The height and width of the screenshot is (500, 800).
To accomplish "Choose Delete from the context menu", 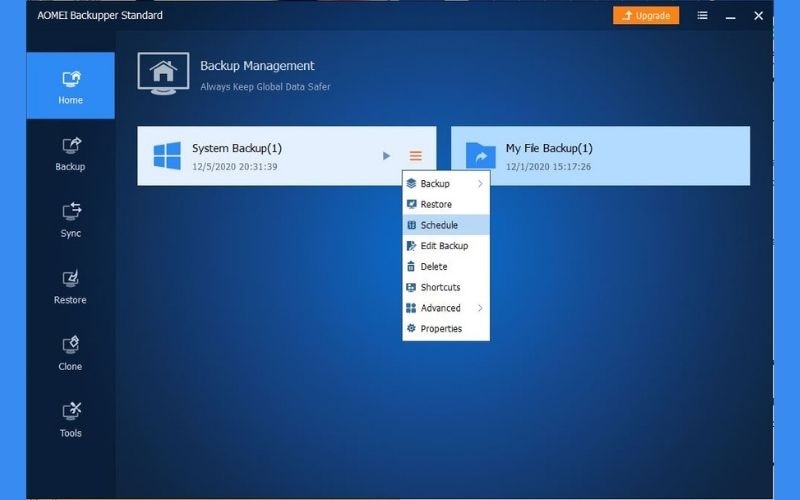I will tap(446, 266).
